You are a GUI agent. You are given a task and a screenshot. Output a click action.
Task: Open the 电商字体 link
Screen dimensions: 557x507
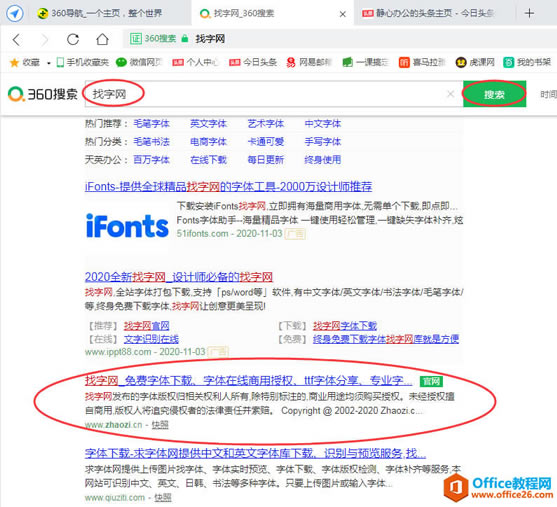point(208,142)
